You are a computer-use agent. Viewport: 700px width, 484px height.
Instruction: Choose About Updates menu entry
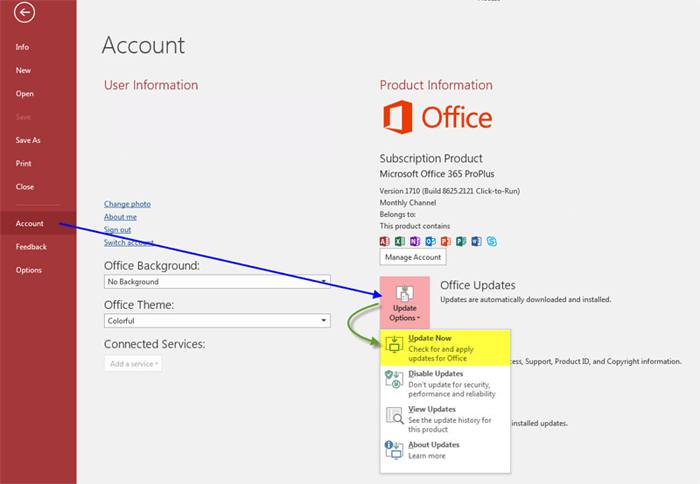[445, 450]
